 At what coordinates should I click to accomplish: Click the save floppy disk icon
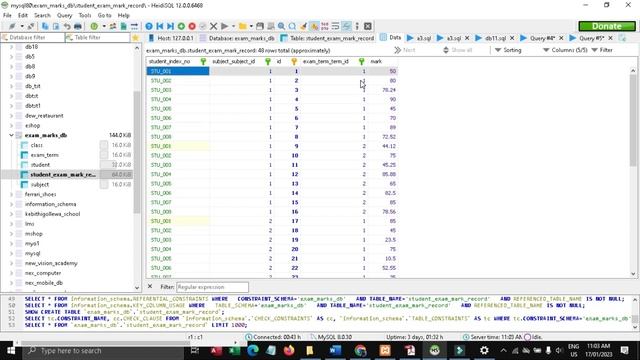[x=260, y=26]
